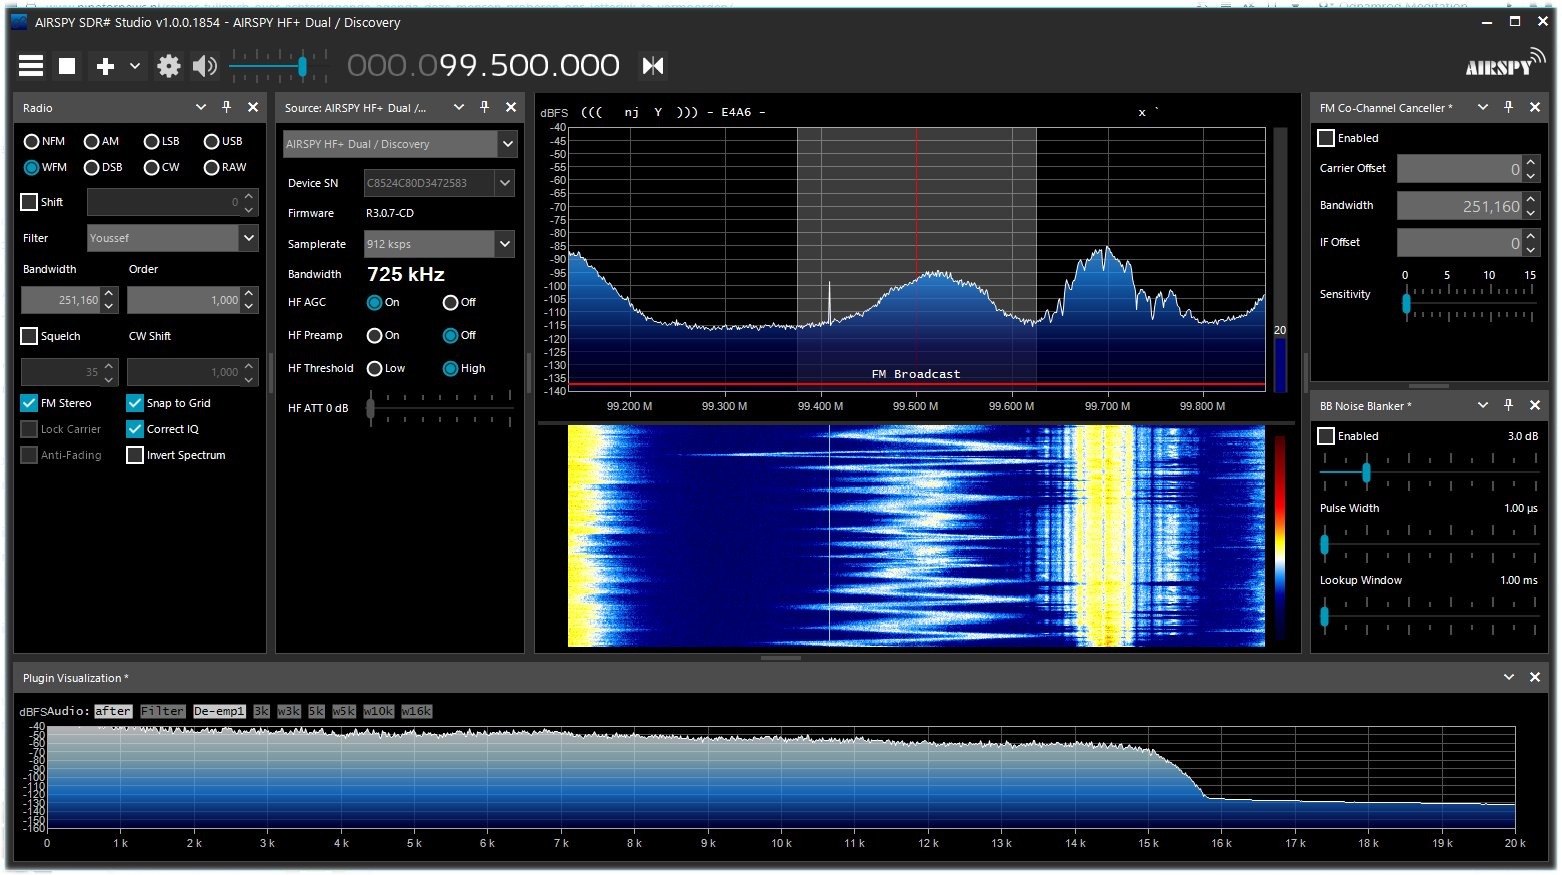Toggle the FM Stereo checkbox

(x=29, y=403)
